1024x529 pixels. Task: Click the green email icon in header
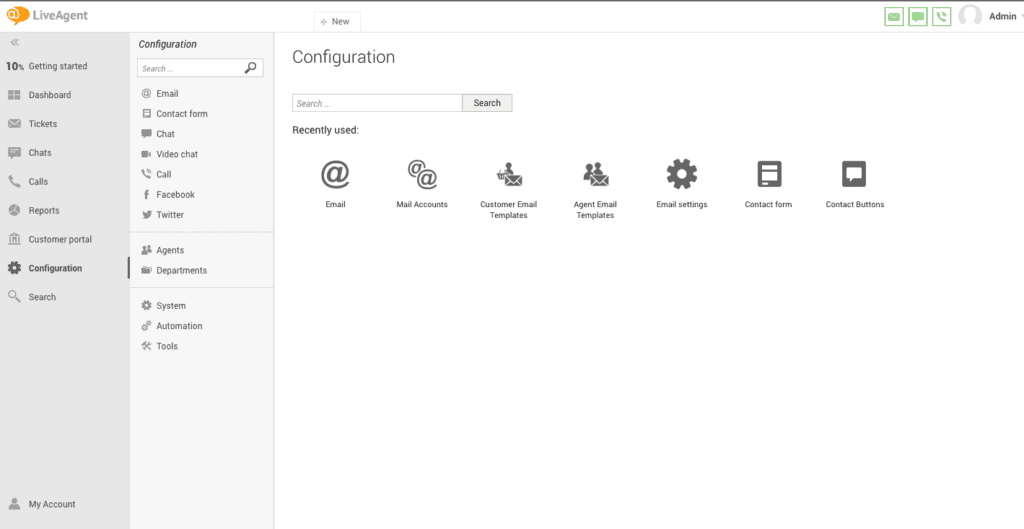click(894, 17)
